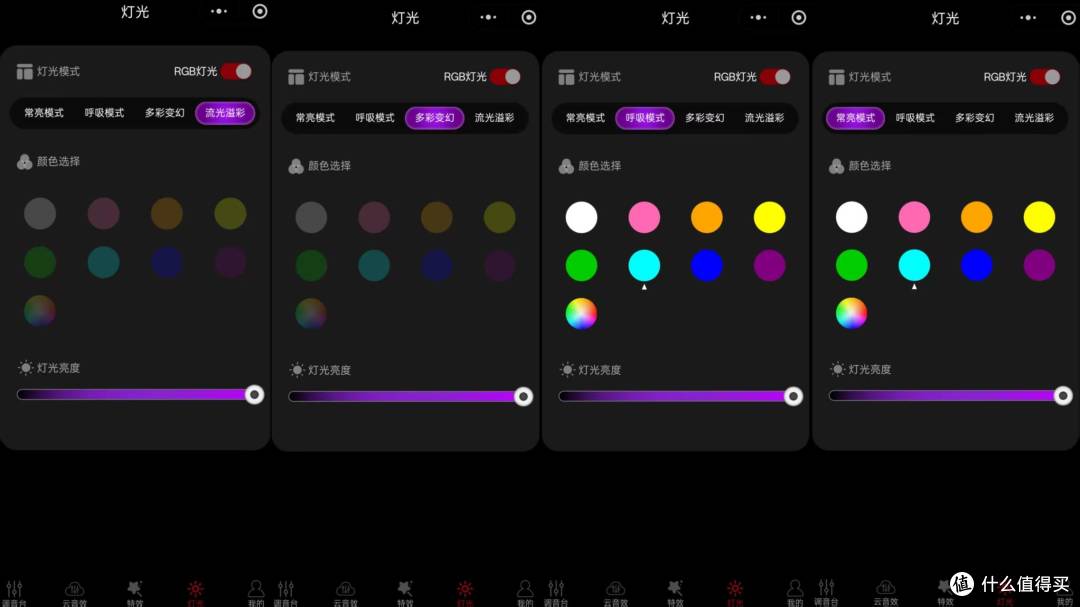1080x607 pixels.
Task: Tap red 灯光 nav icon in third panel
Action: [735, 590]
